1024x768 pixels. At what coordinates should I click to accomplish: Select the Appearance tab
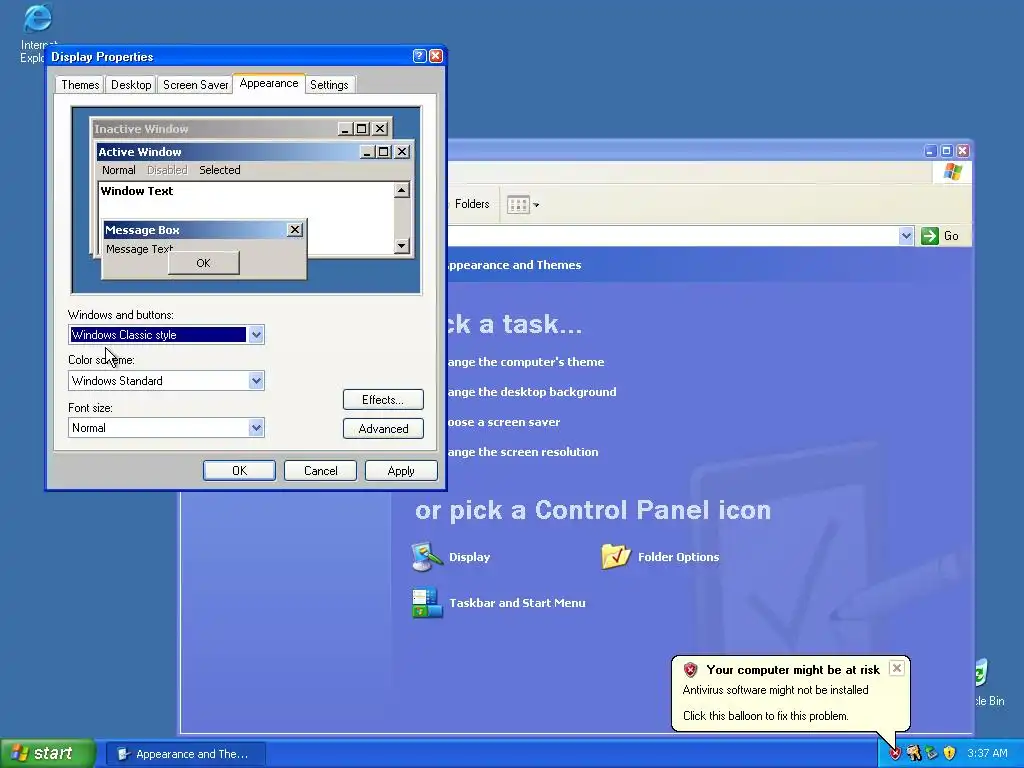(x=268, y=84)
